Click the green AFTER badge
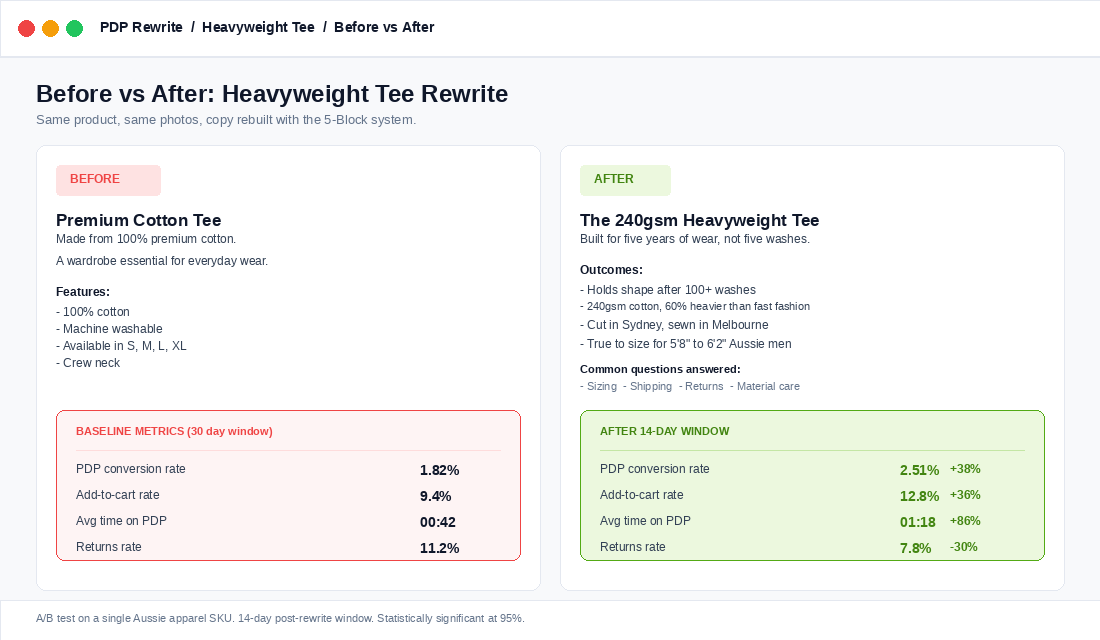The width and height of the screenshot is (1100, 640). [625, 180]
